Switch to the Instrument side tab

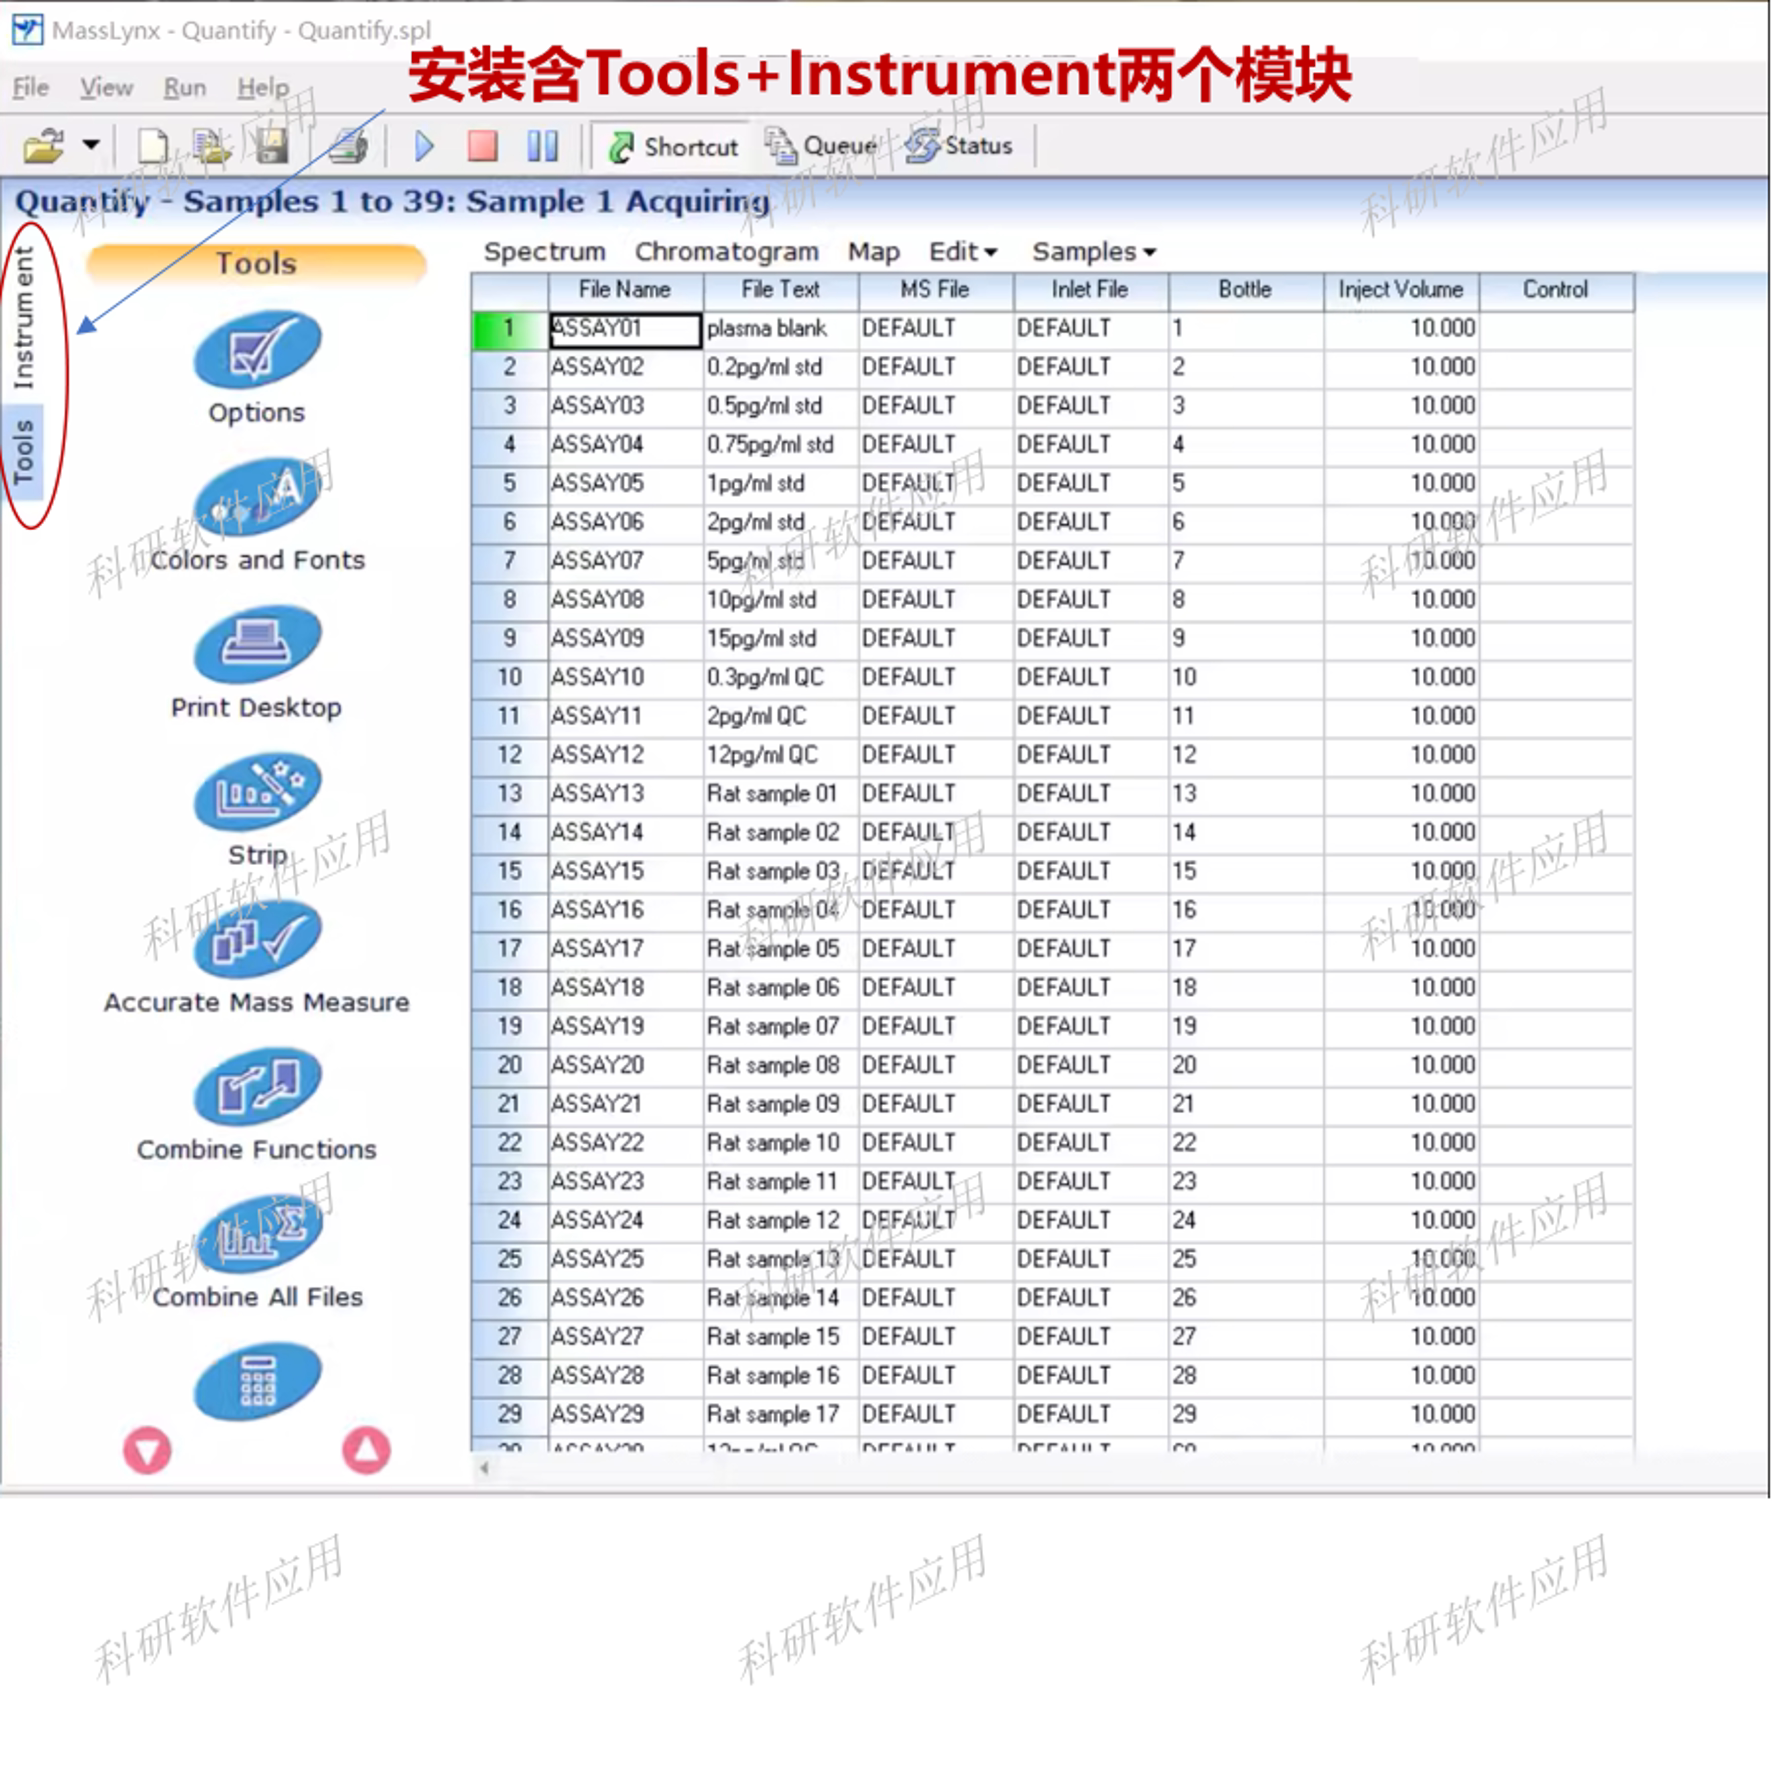click(23, 317)
